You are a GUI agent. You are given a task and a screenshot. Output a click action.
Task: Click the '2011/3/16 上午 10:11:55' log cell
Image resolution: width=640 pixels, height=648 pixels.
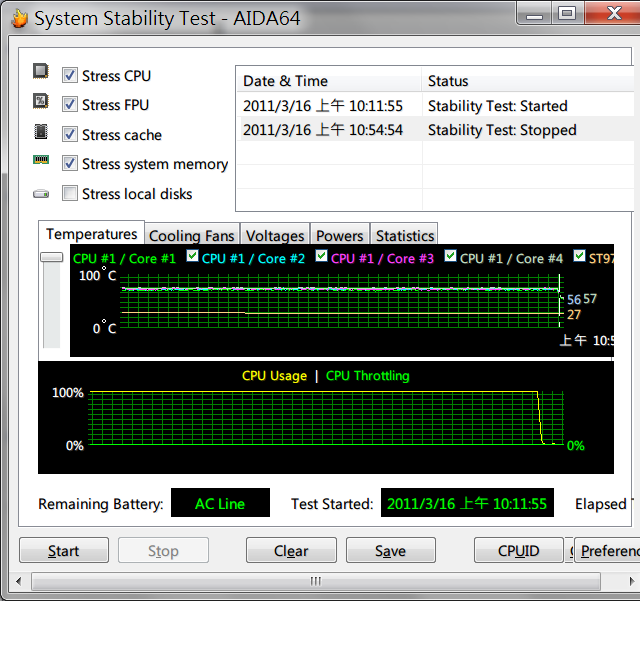tap(323, 106)
